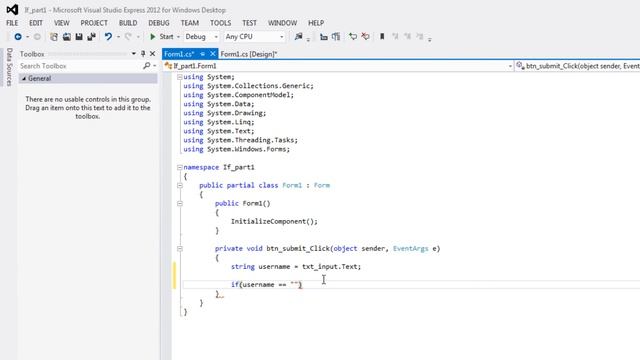Click the Search Toolbox input field
The image size is (640, 360).
(80, 66)
